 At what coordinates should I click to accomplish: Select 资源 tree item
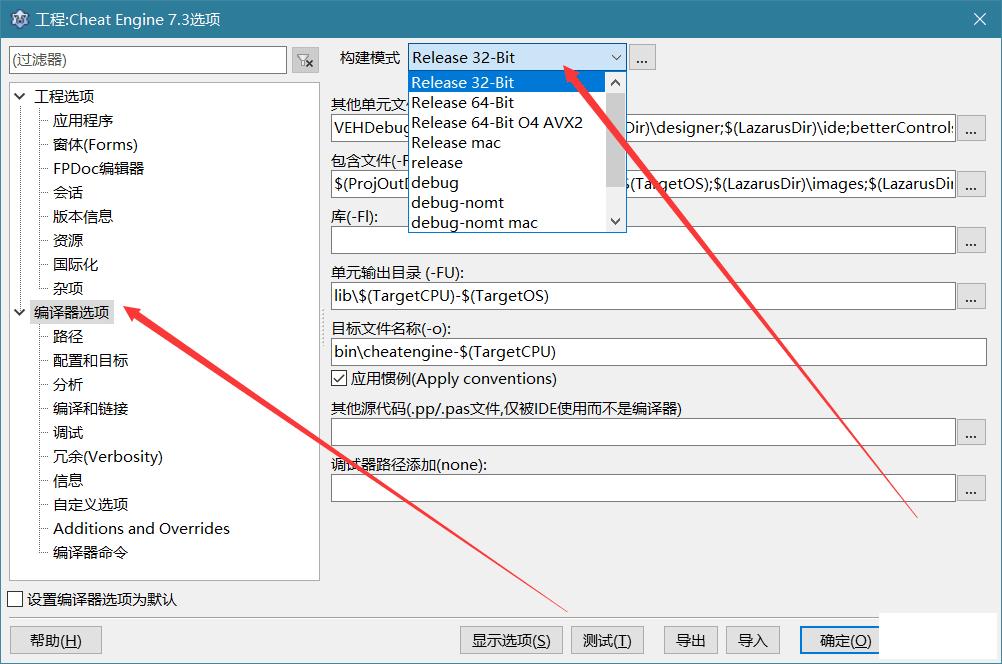68,241
